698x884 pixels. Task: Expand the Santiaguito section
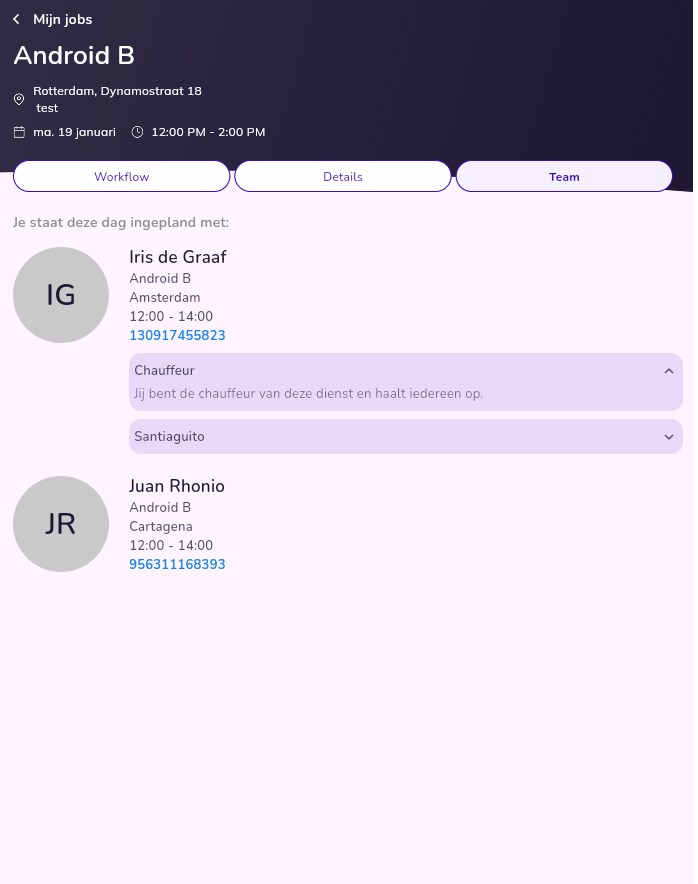(668, 437)
